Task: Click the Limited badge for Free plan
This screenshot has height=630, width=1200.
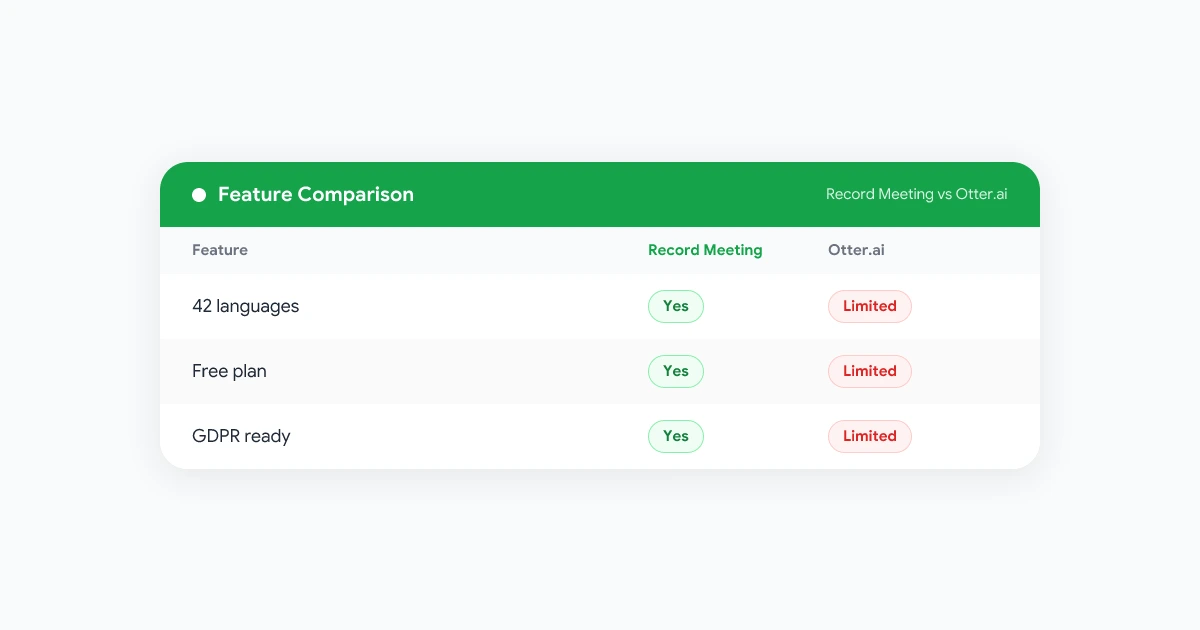Action: [x=870, y=371]
